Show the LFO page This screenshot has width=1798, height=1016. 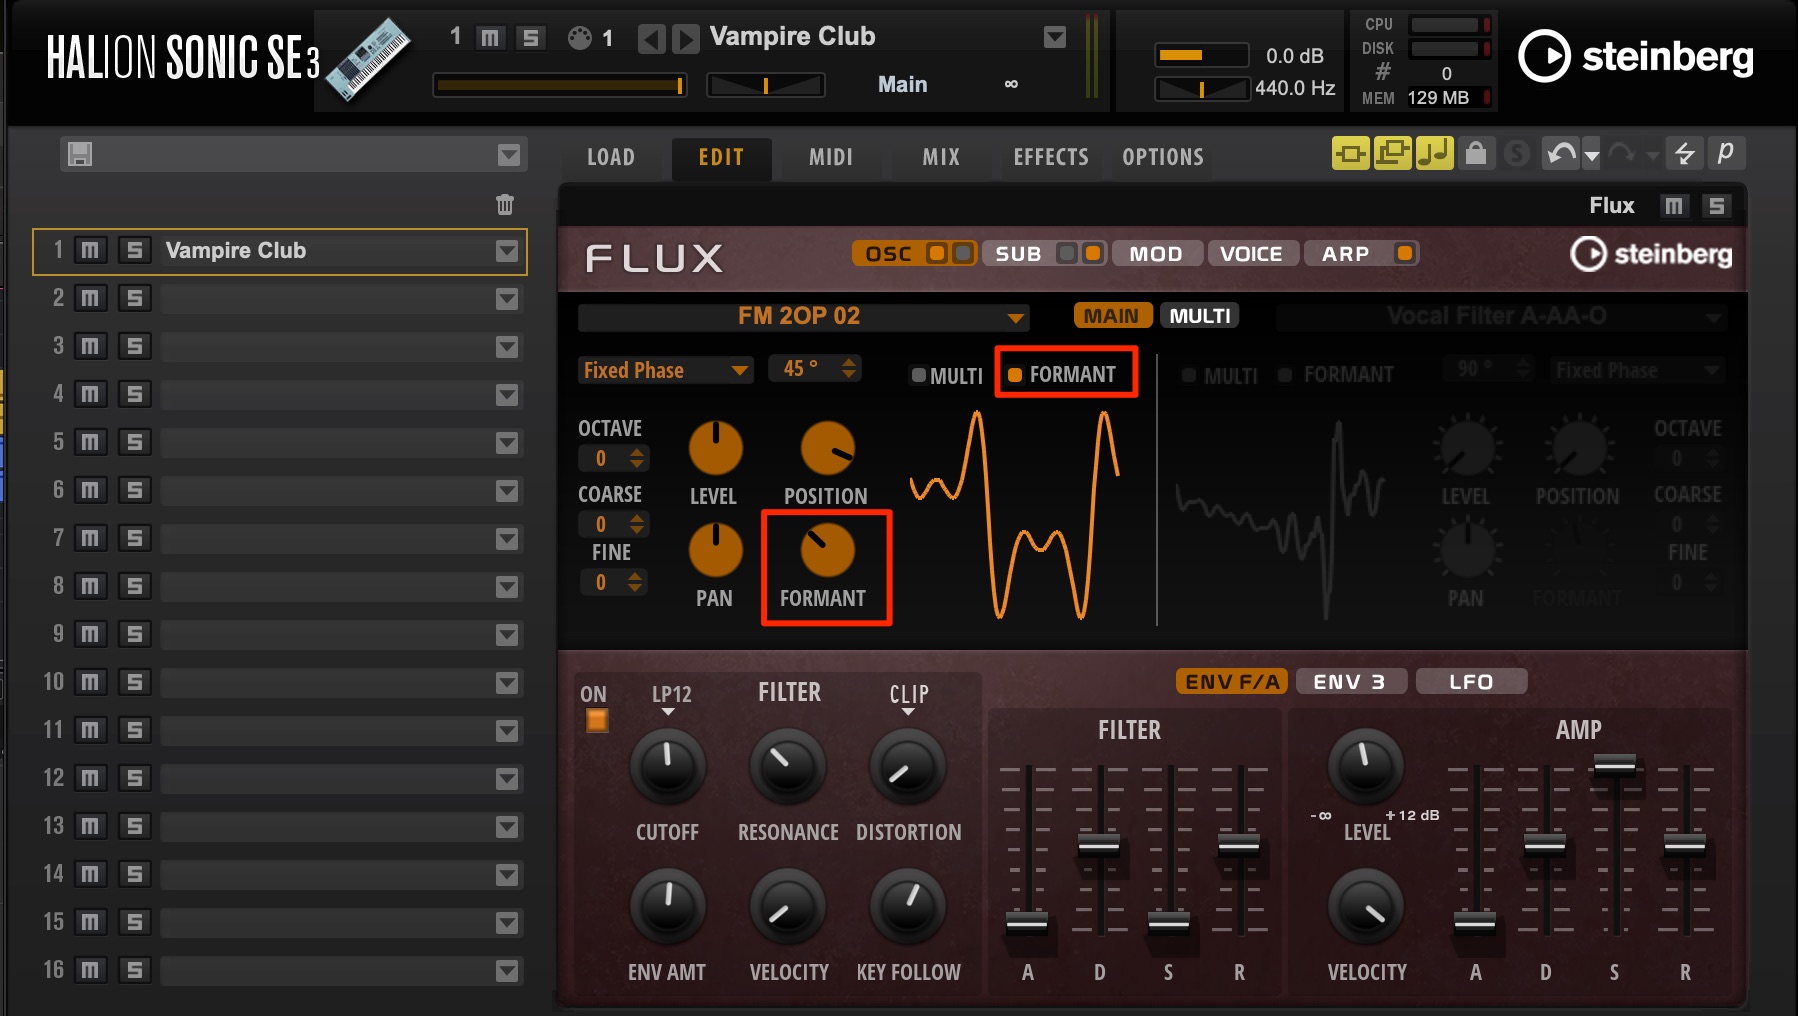tap(1471, 682)
